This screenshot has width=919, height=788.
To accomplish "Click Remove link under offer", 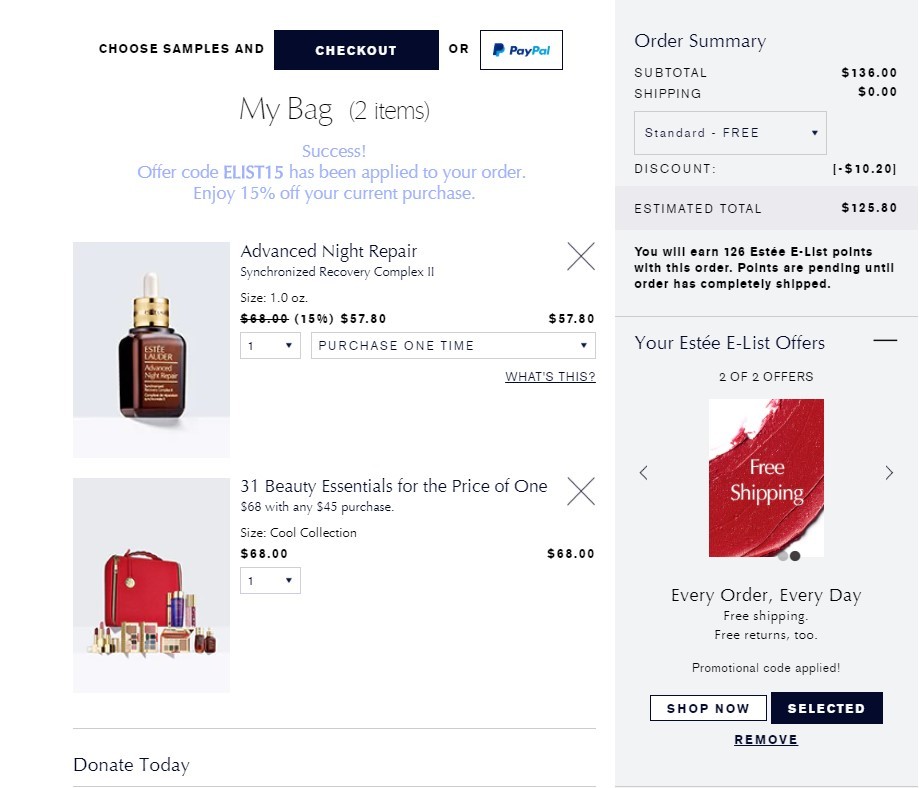I will (x=766, y=739).
